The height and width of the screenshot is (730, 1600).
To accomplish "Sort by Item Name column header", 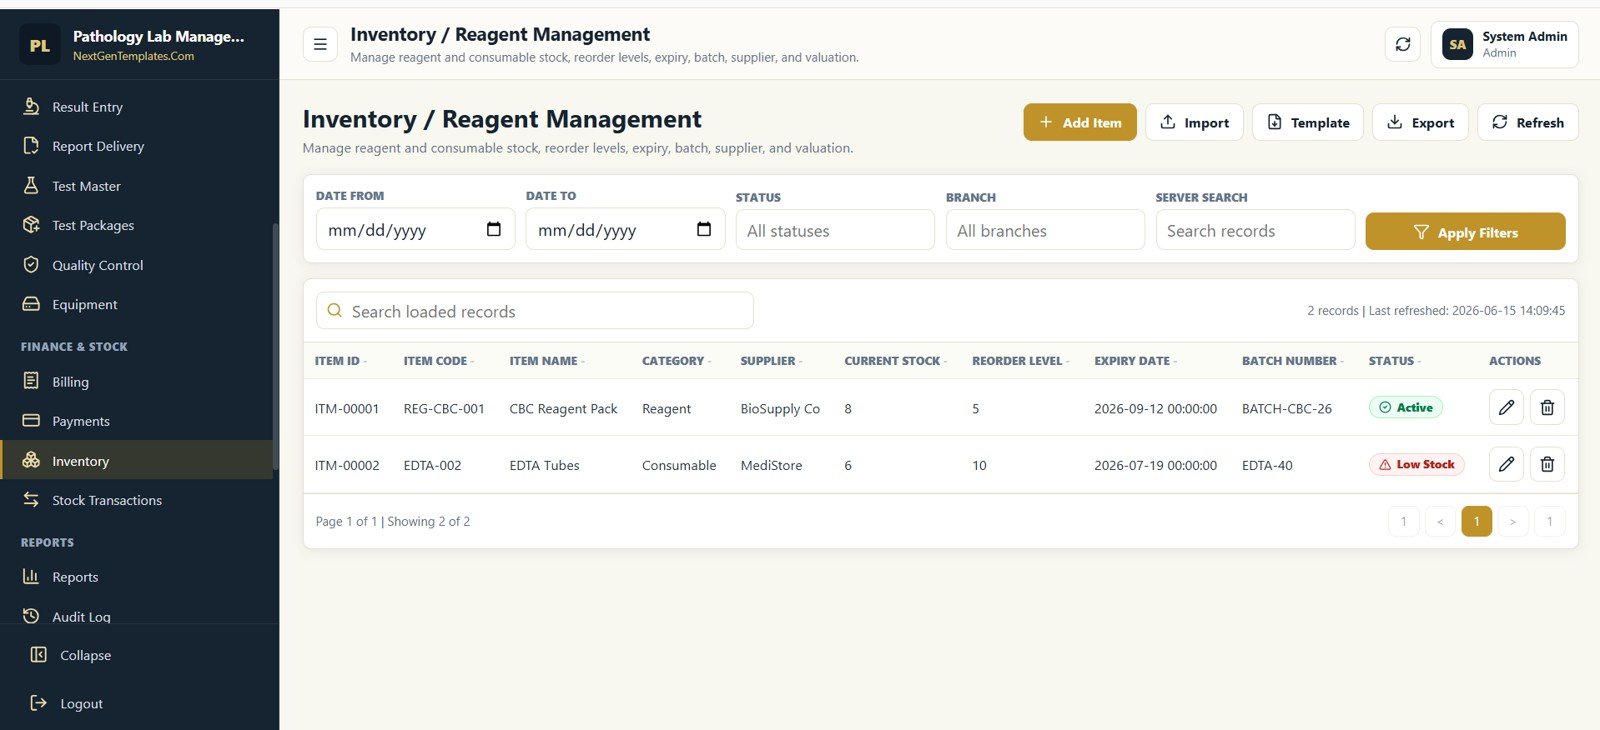I will pos(546,361).
